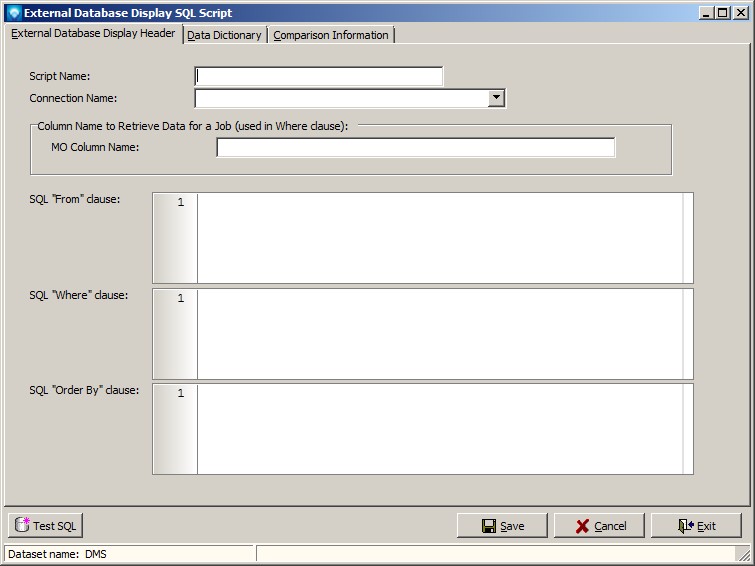Click inside the Connection Name combo box
Image resolution: width=755 pixels, height=566 pixels.
[x=340, y=98]
